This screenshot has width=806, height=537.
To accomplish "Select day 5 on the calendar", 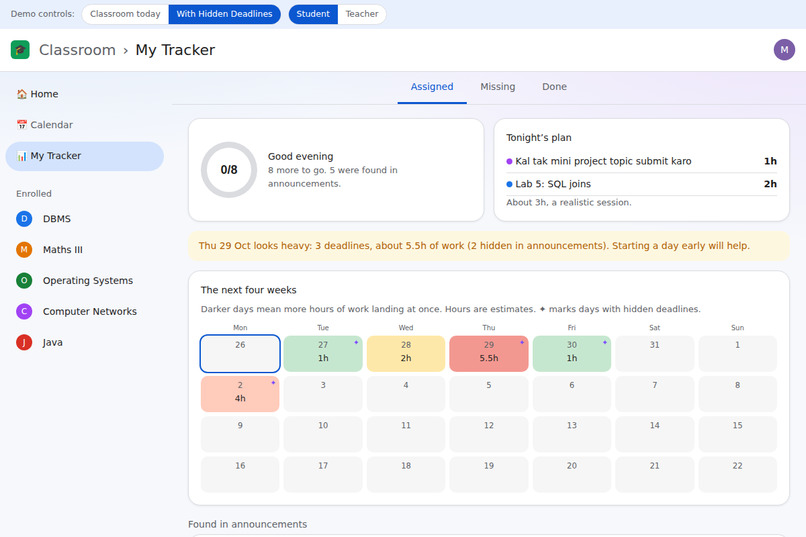I will click(x=489, y=394).
